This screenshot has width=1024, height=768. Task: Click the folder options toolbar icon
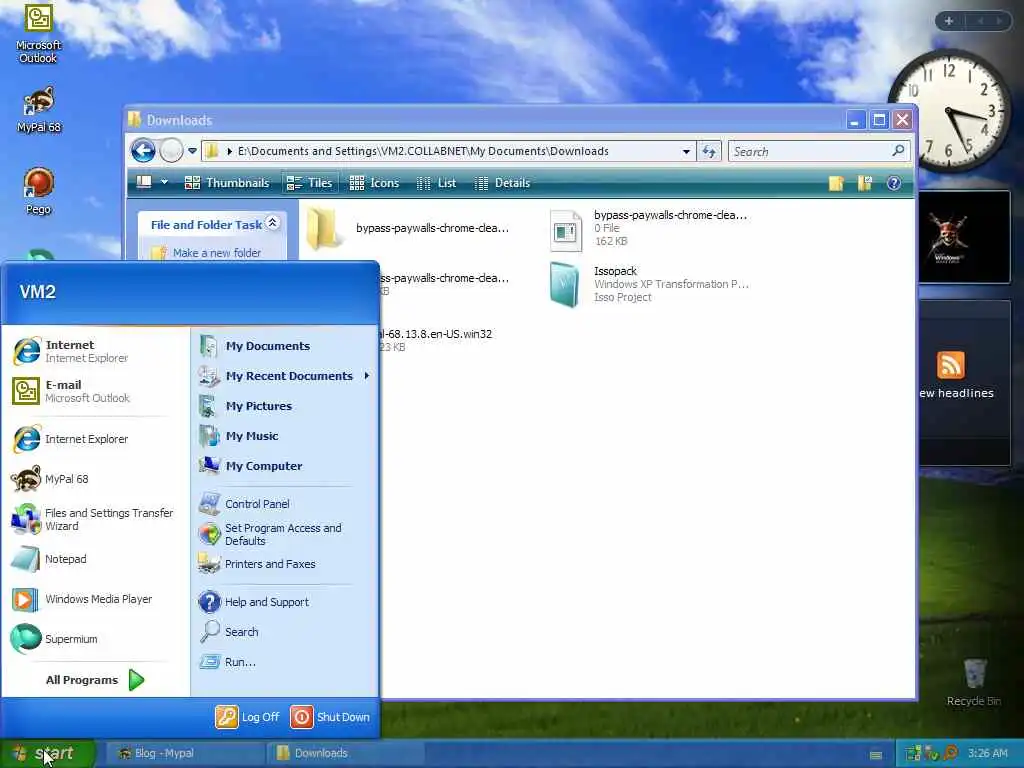[865, 183]
